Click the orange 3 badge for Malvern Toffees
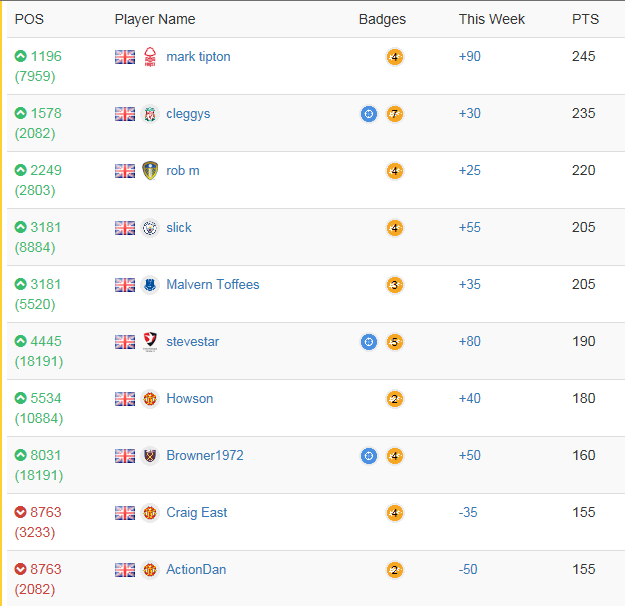This screenshot has height=606, width=625. pyautogui.click(x=395, y=285)
